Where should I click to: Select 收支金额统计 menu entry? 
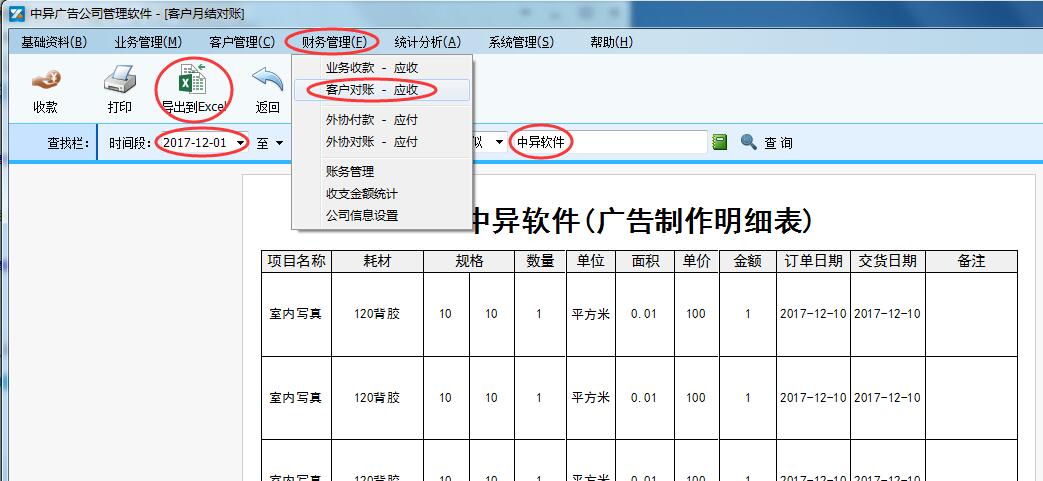[x=382, y=194]
